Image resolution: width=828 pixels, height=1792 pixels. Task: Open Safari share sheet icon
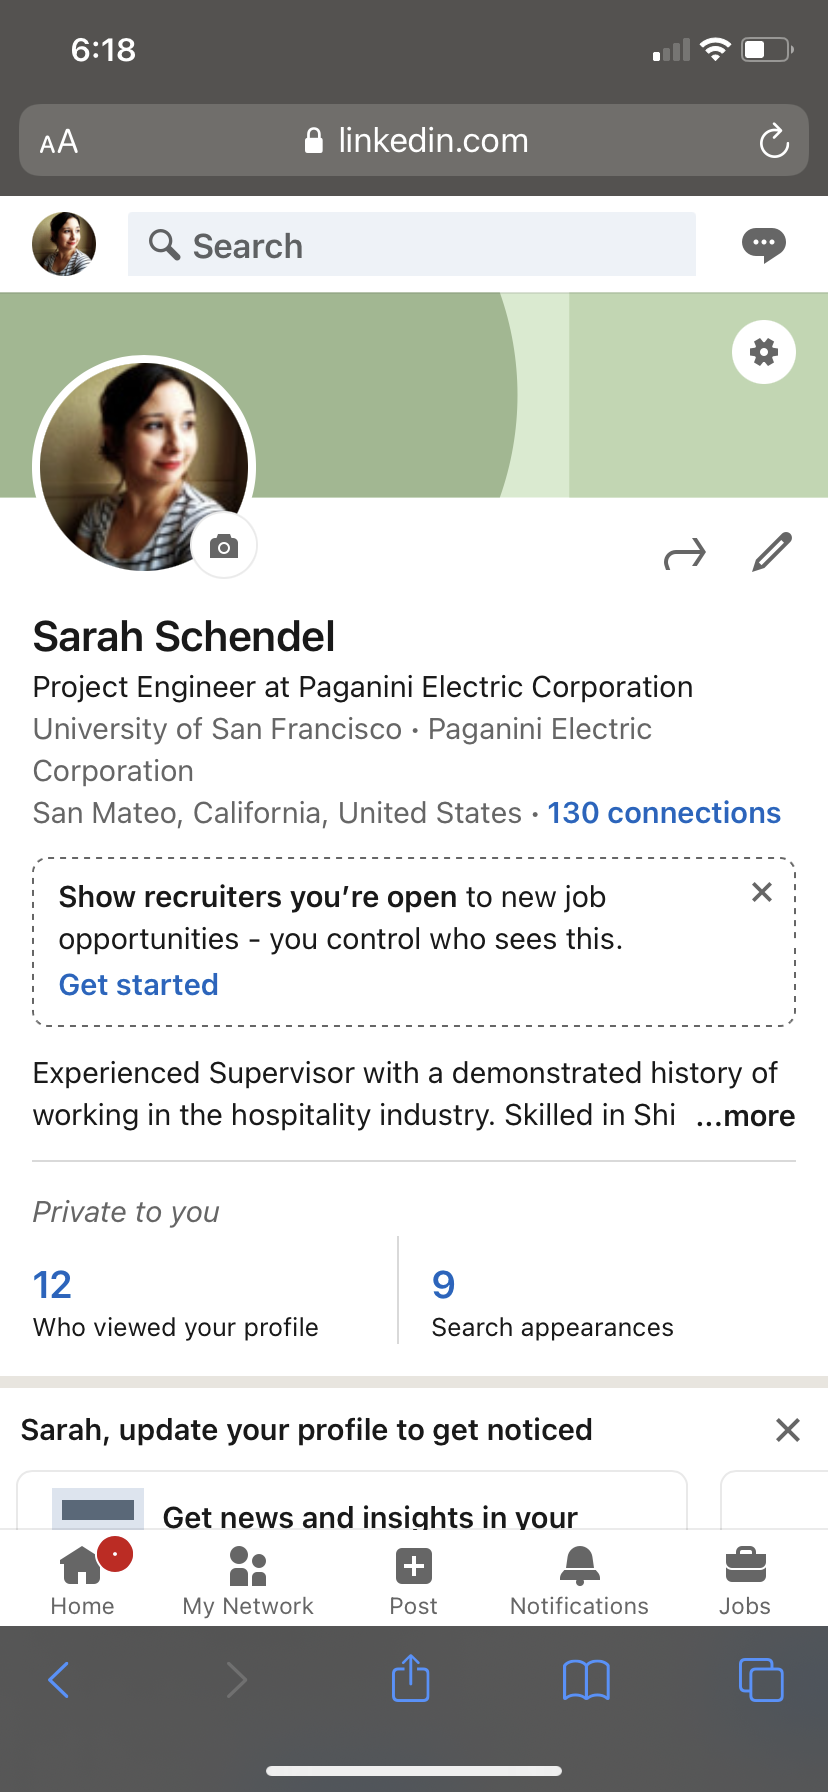click(411, 1678)
